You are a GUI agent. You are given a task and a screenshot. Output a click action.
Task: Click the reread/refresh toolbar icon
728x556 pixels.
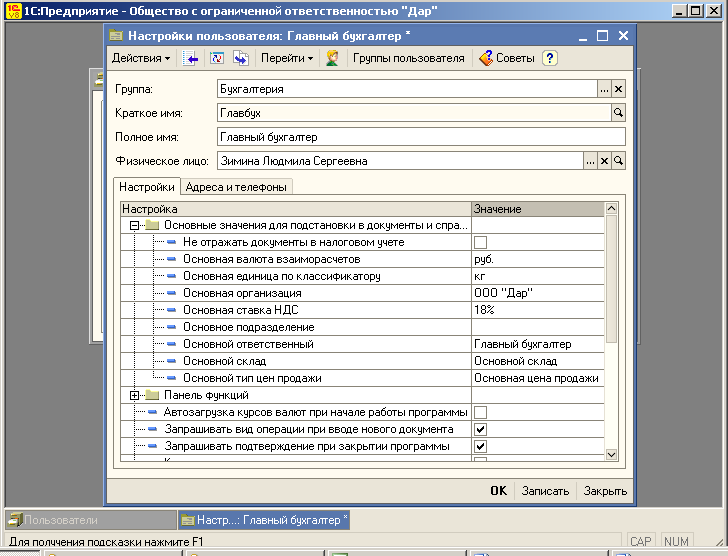click(x=217, y=58)
